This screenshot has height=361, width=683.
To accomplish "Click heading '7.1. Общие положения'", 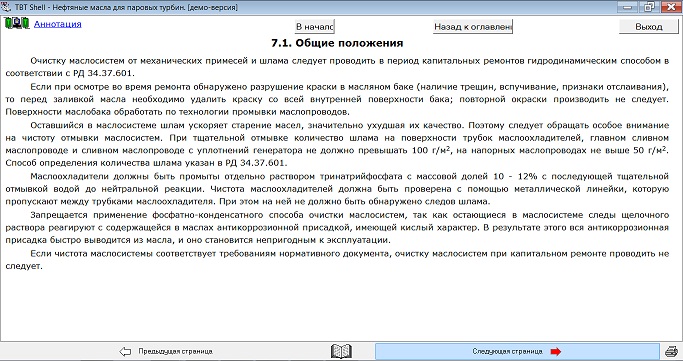I will (337, 43).
